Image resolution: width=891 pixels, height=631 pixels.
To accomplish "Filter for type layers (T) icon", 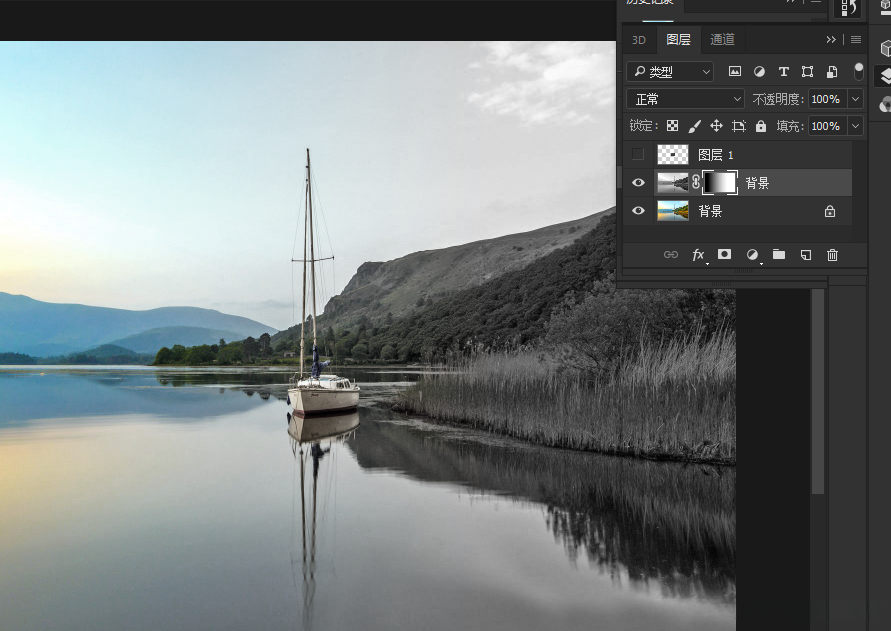I will (x=784, y=72).
